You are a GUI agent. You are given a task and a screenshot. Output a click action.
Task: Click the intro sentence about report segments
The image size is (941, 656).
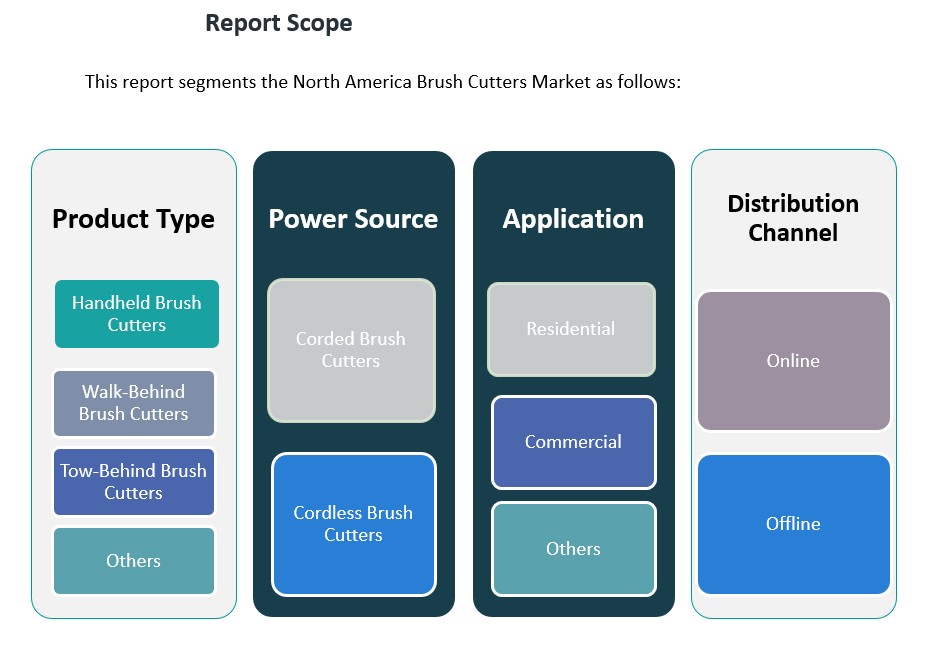382,82
